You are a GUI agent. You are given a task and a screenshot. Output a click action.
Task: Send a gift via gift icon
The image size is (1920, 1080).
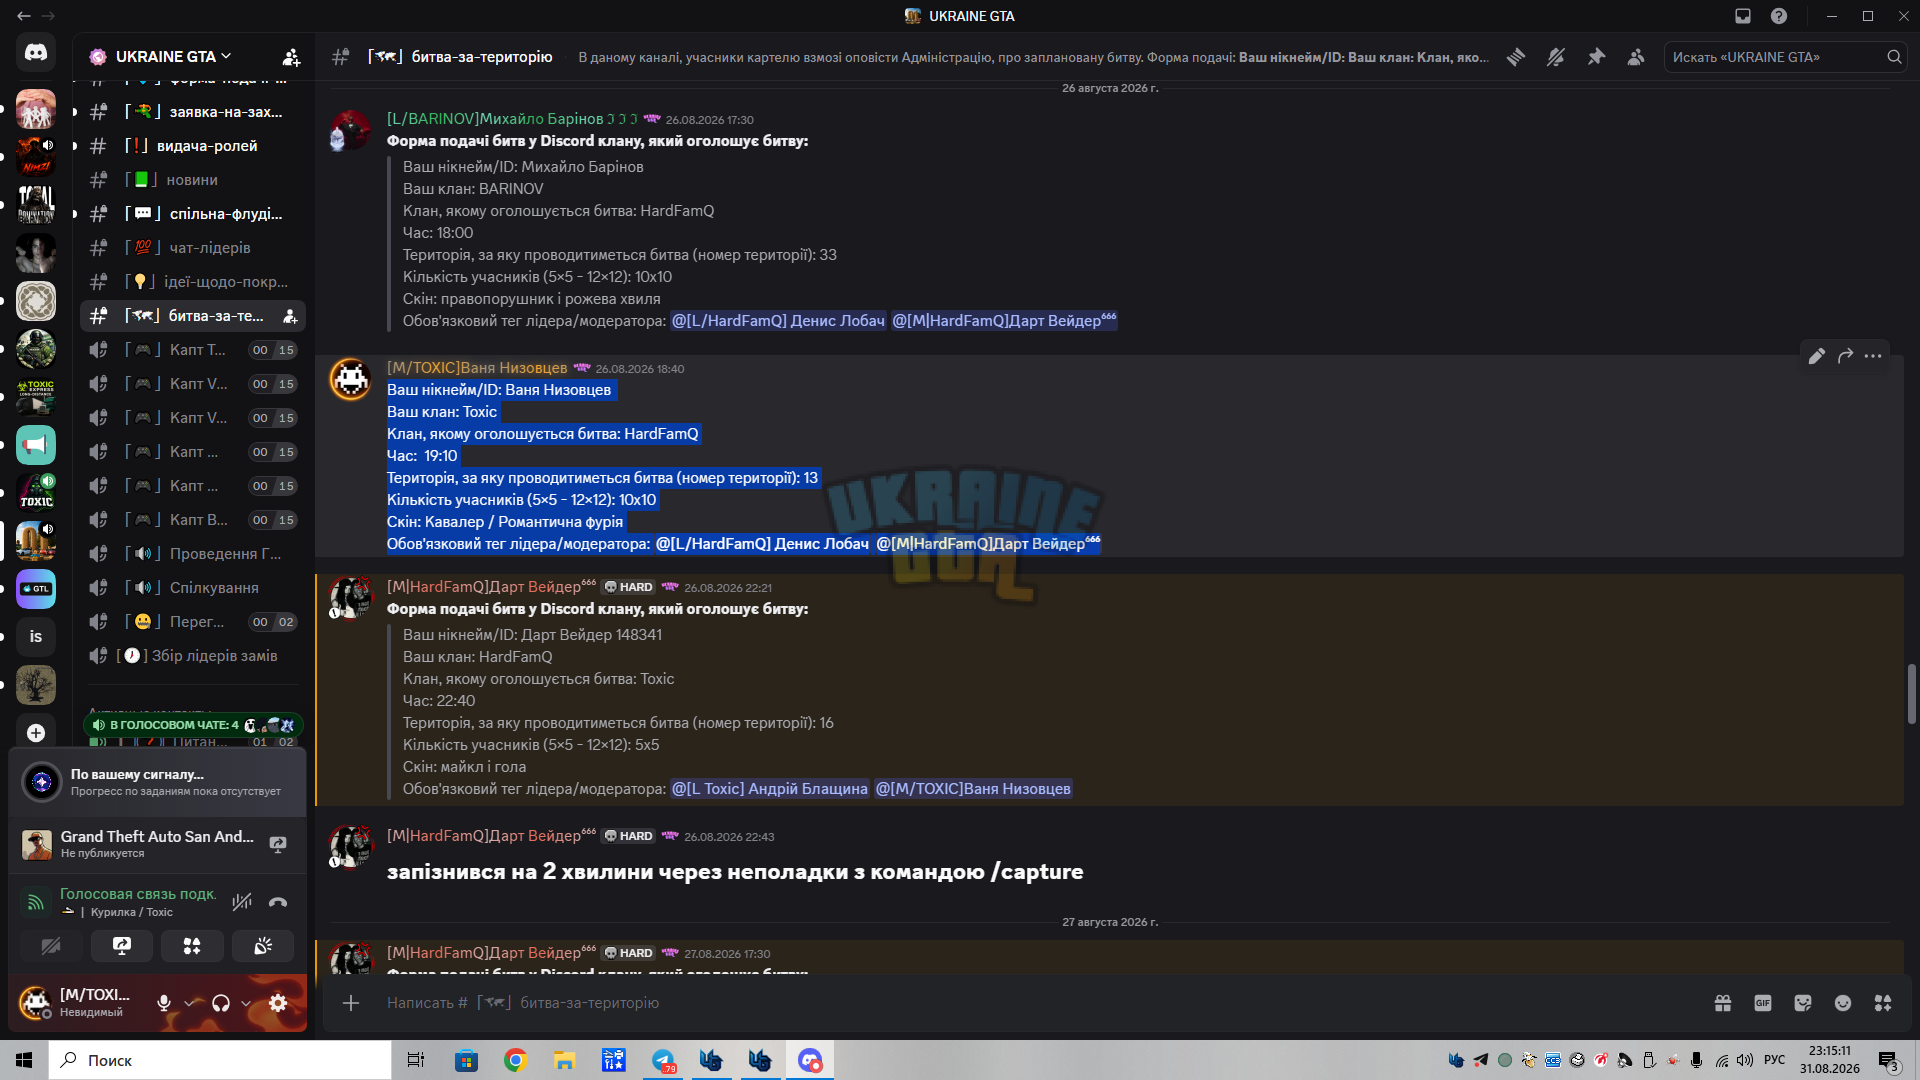[1723, 1003]
